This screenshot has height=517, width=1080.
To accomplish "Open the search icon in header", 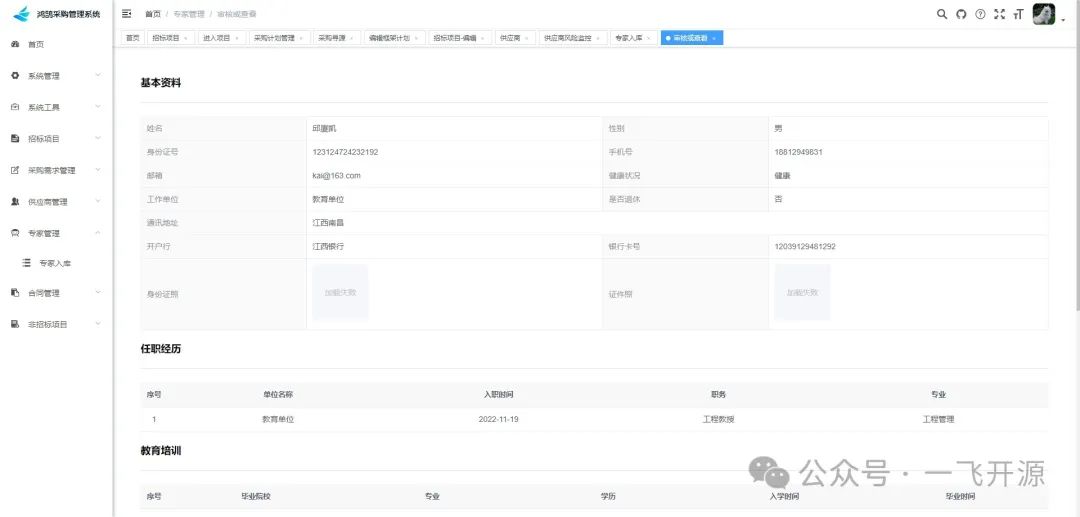I will pyautogui.click(x=941, y=14).
